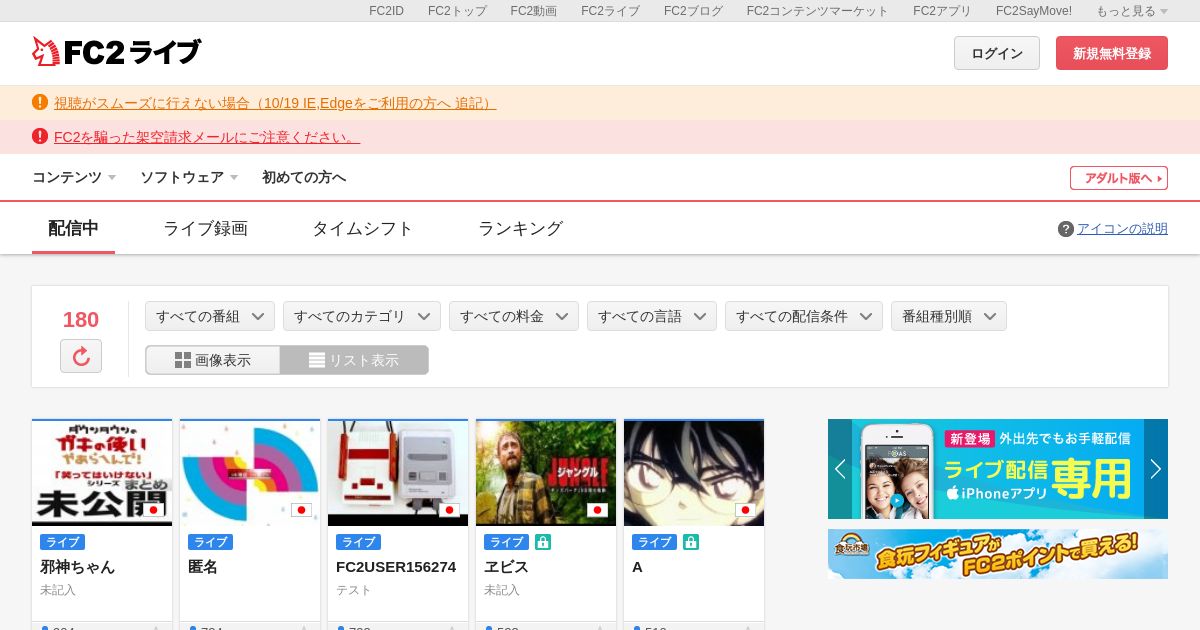Click banner previous arrow

click(840, 469)
